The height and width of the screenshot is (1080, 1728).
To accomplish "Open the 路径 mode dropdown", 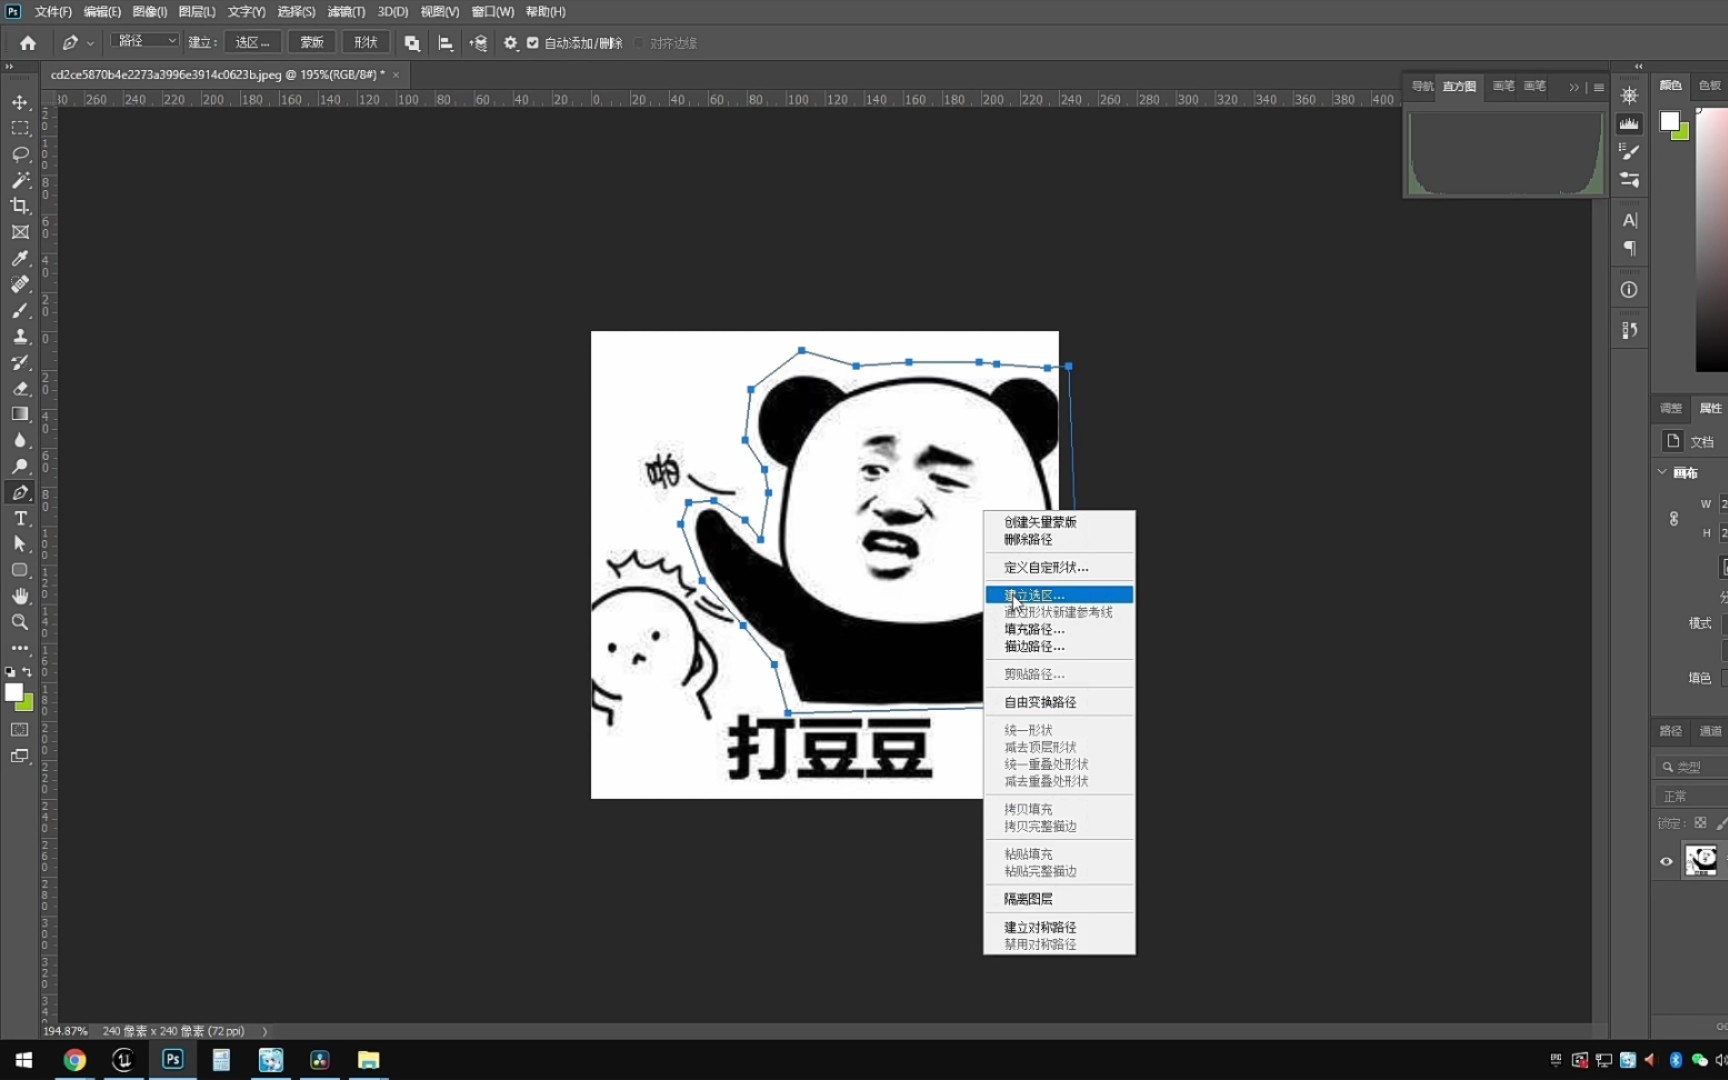I will pos(146,41).
